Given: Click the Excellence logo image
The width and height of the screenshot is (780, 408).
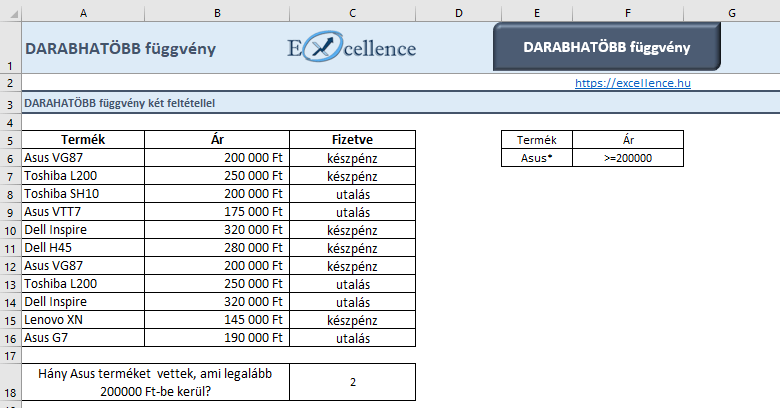Looking at the screenshot, I should point(352,47).
